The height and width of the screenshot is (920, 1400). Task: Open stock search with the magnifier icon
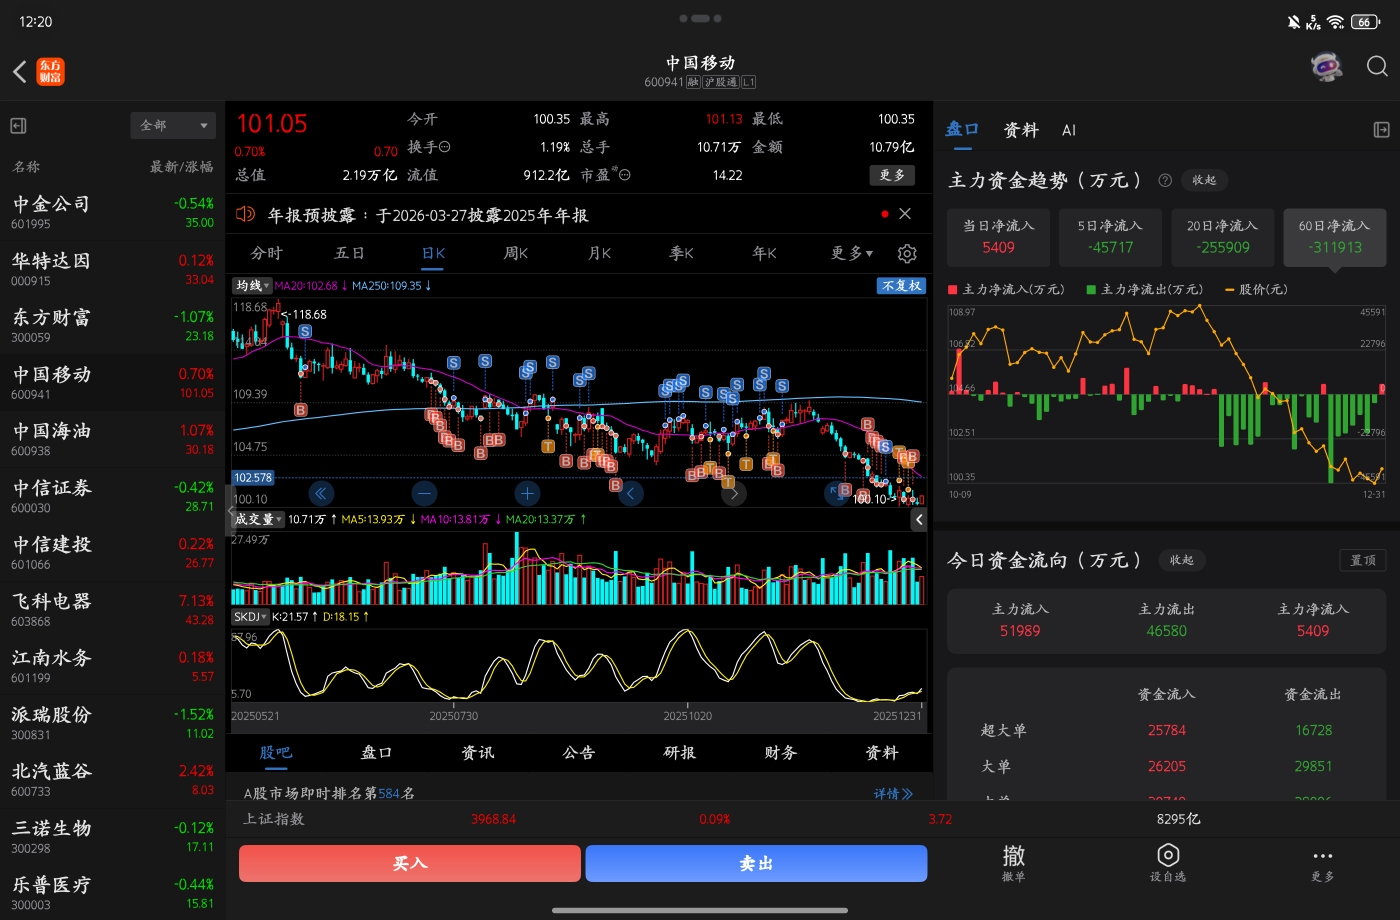point(1377,67)
